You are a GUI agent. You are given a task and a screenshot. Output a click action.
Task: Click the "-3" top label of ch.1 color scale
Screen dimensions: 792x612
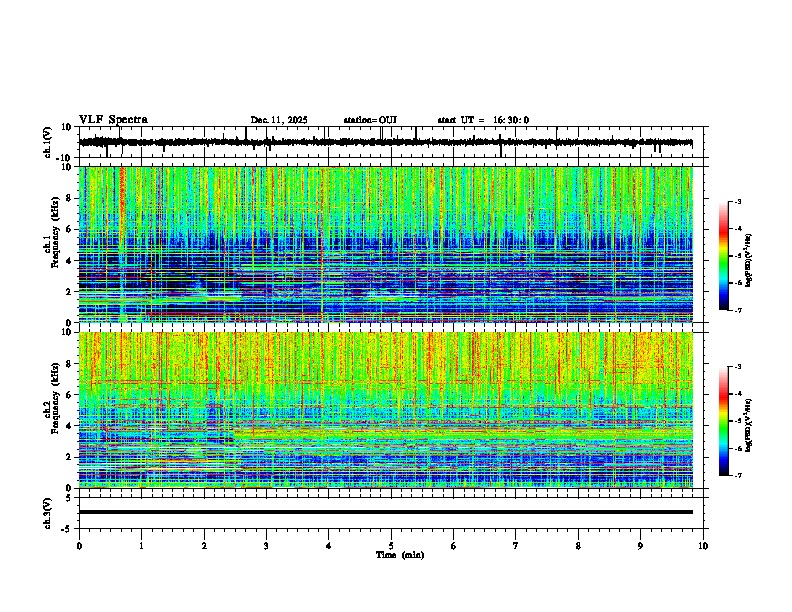[737, 201]
